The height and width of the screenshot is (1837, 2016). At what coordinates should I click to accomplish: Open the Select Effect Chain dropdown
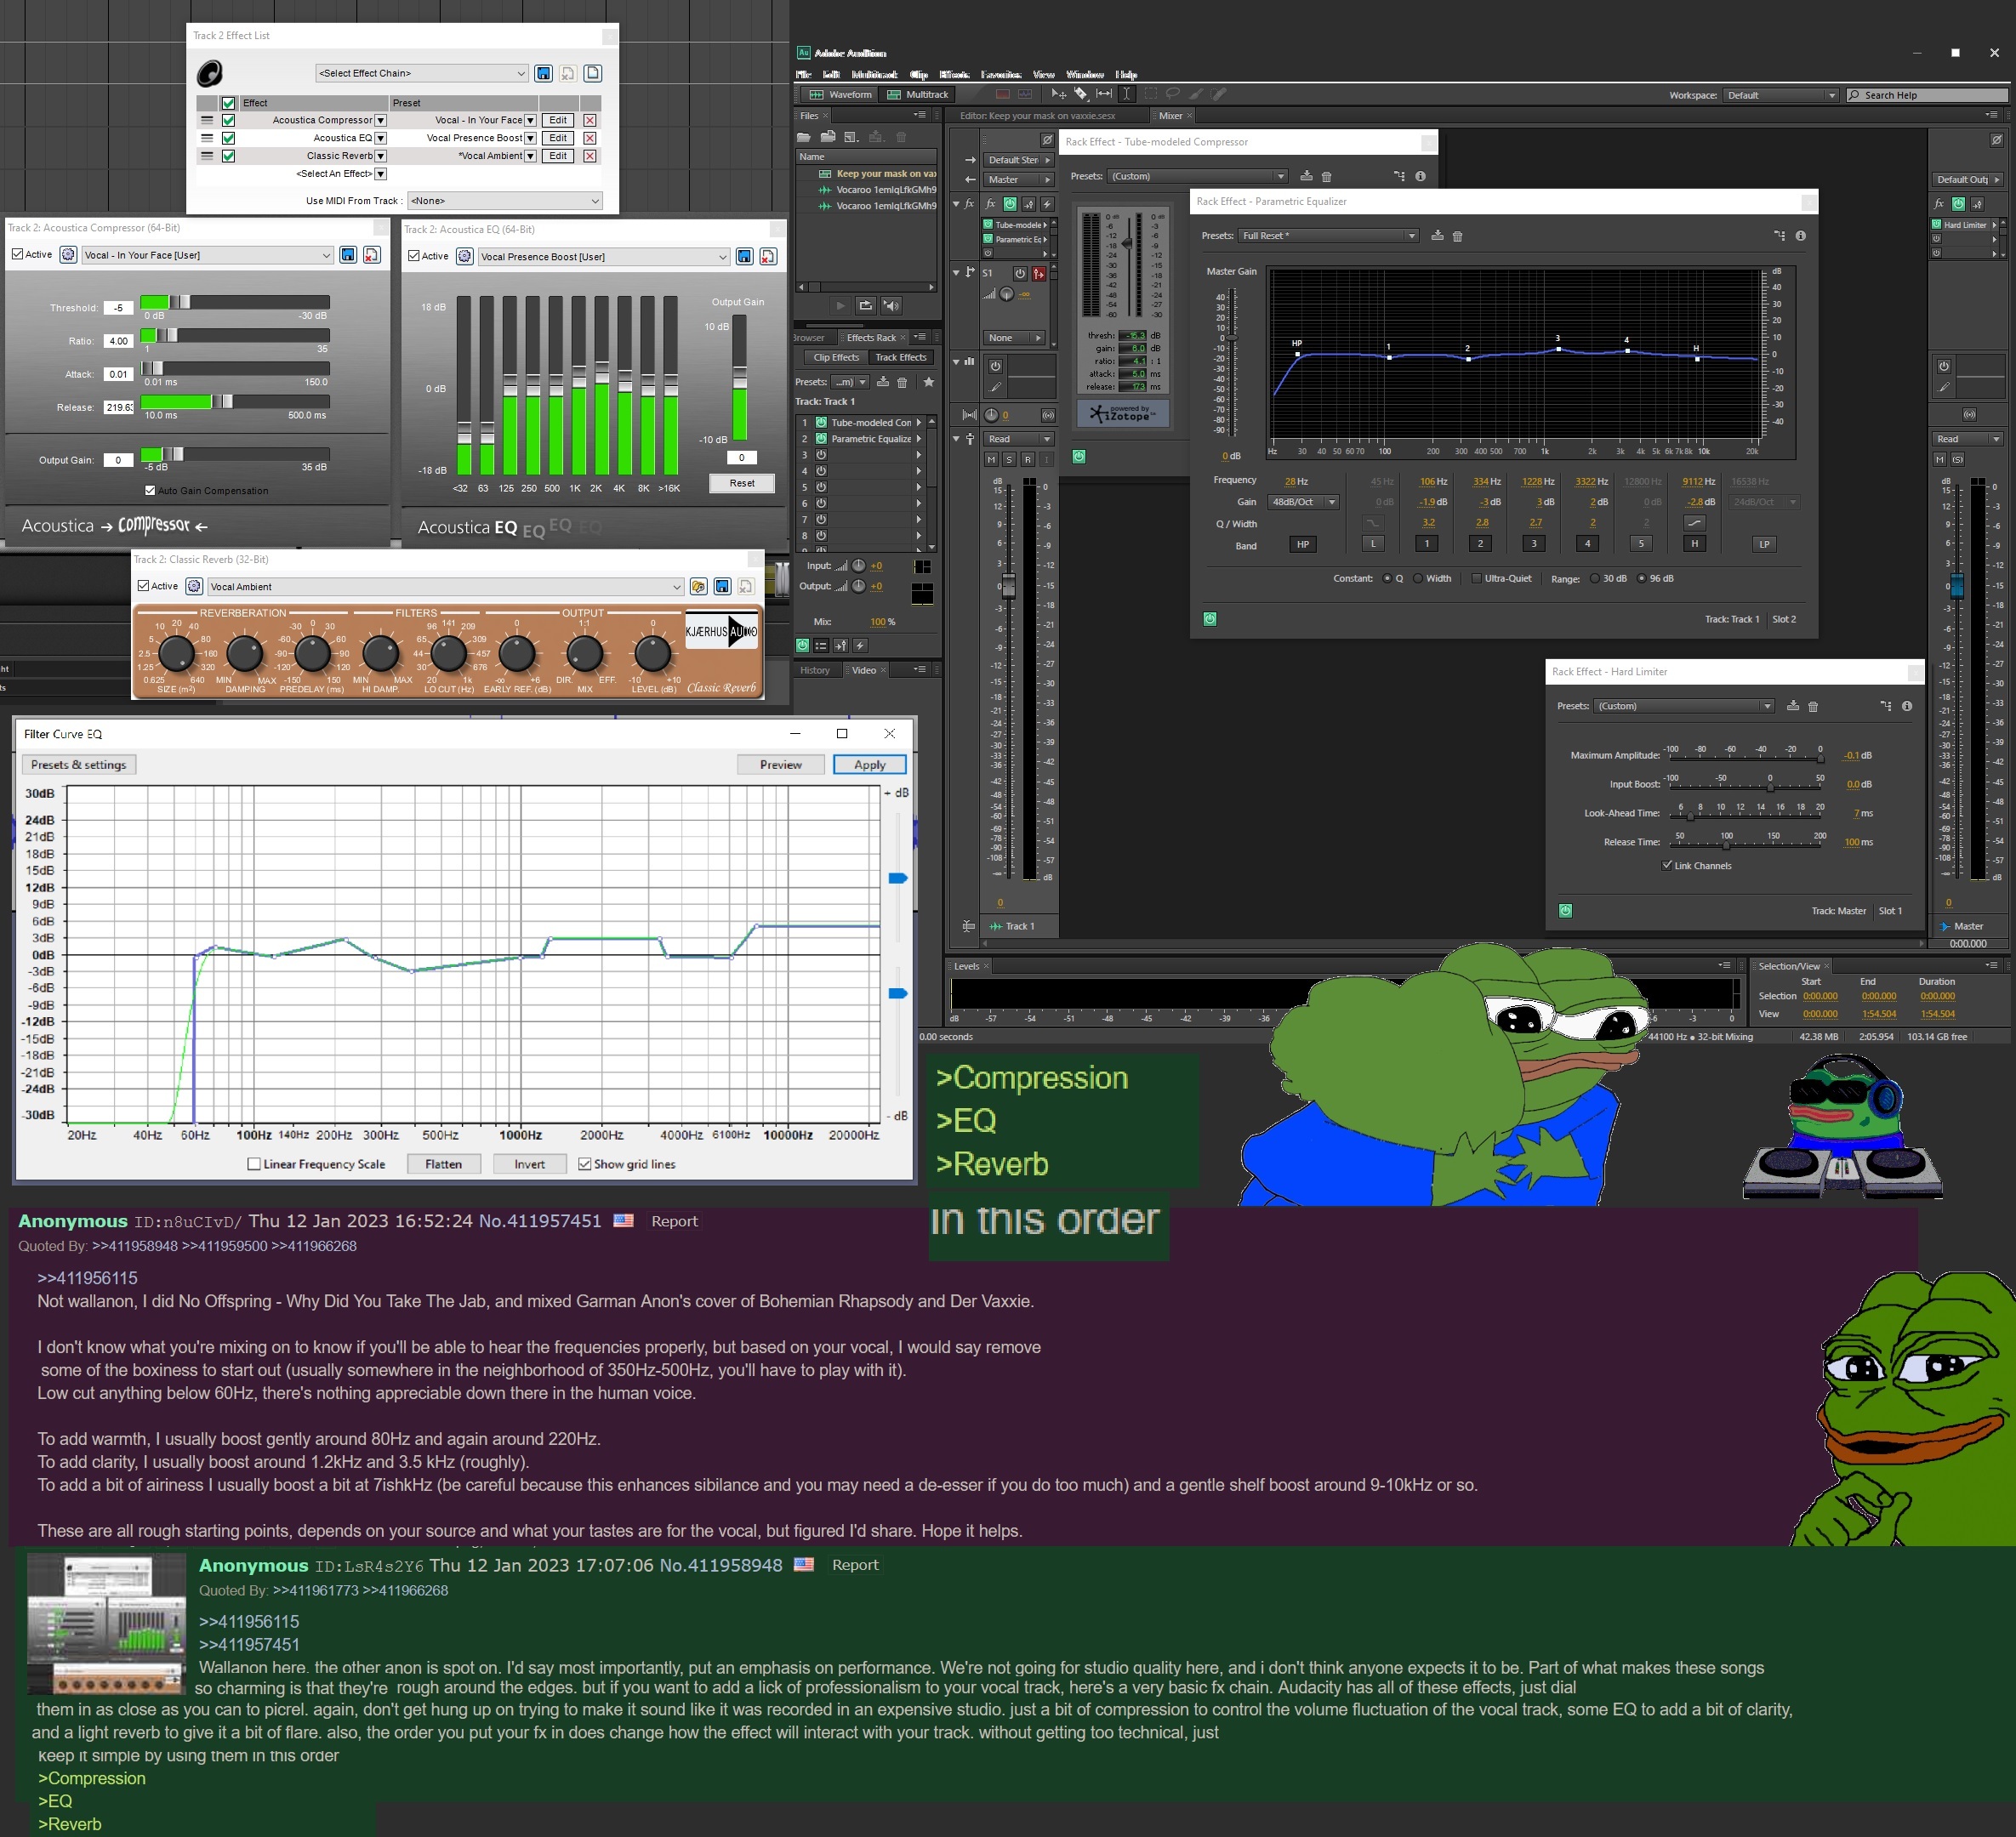pyautogui.click(x=422, y=73)
